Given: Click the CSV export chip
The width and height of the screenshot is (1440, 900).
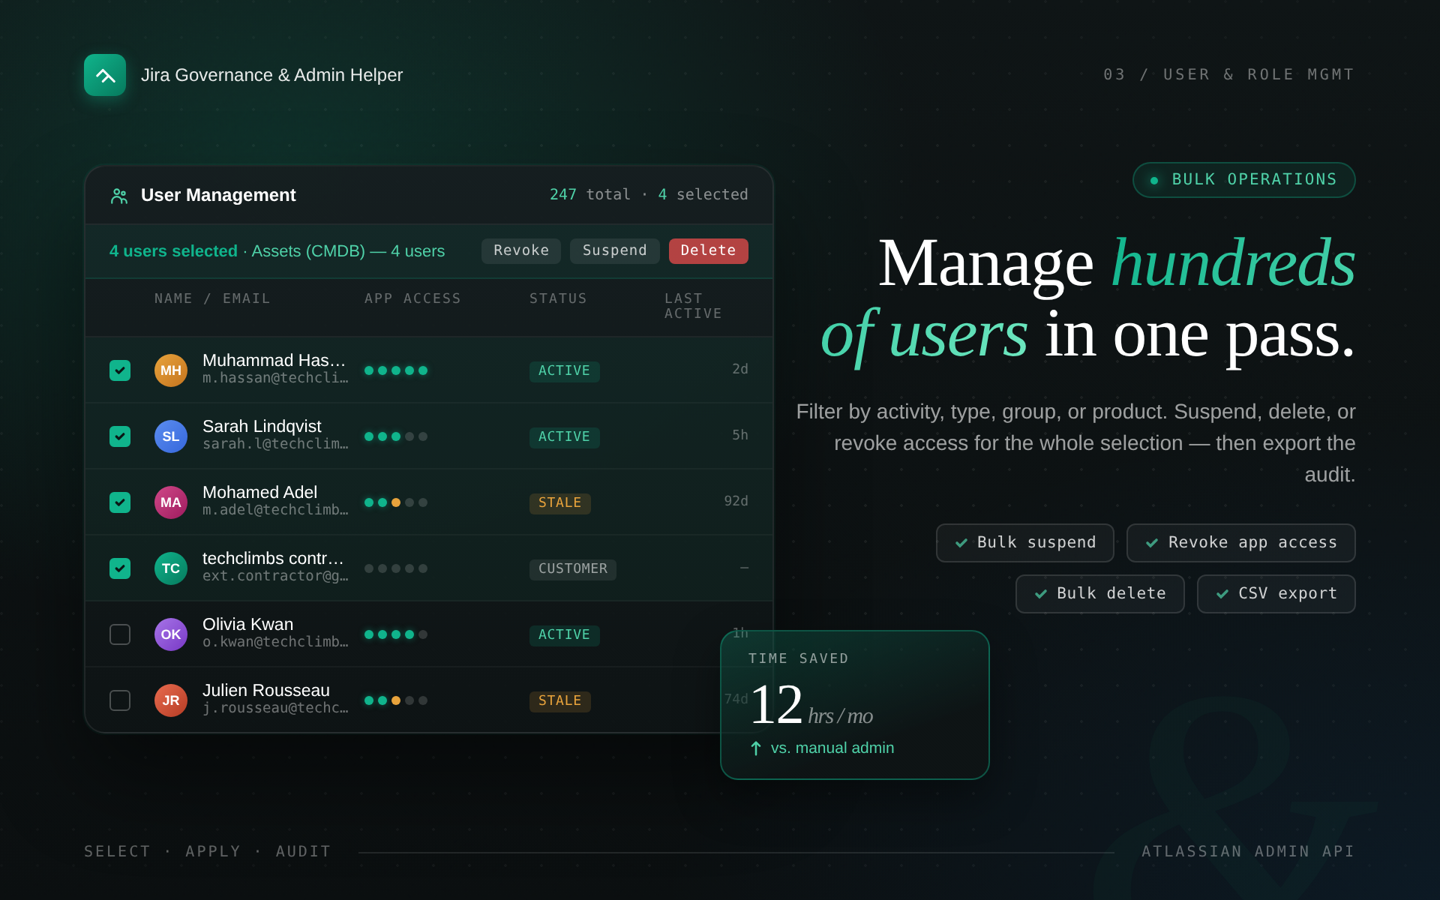Looking at the screenshot, I should [1276, 594].
